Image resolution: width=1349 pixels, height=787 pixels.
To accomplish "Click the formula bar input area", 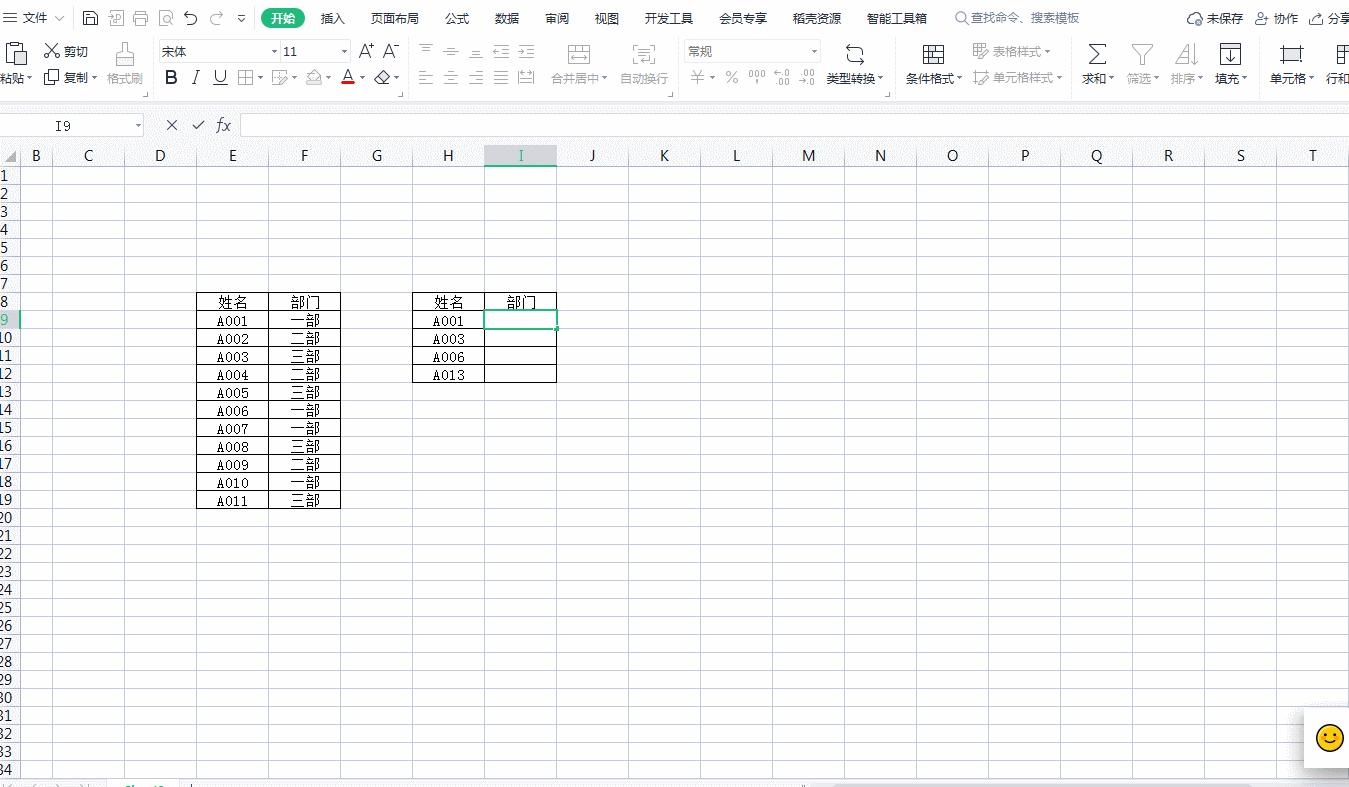I will click(x=600, y=124).
